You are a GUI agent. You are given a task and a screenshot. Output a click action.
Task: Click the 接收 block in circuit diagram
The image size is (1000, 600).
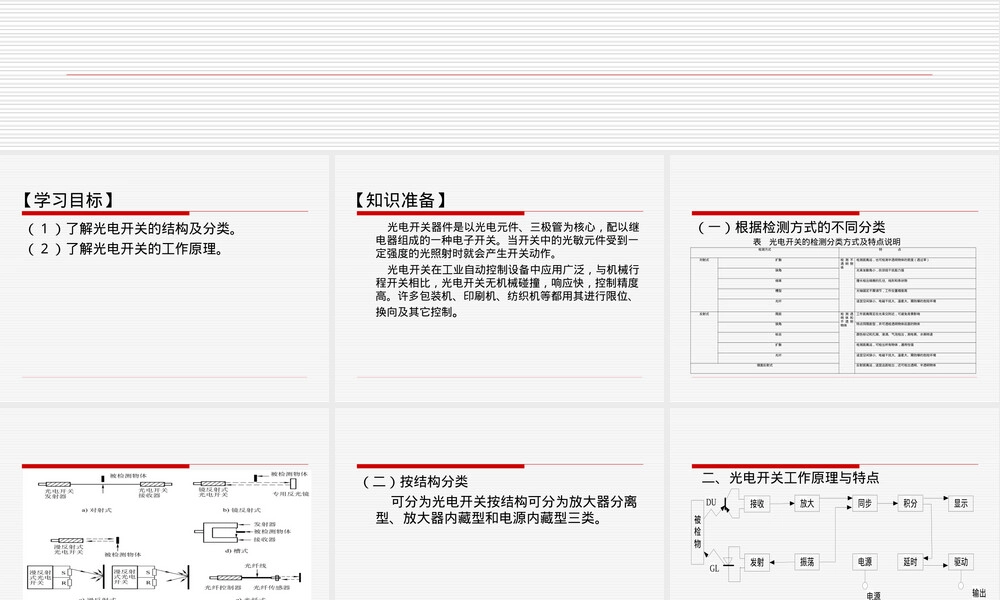(757, 504)
